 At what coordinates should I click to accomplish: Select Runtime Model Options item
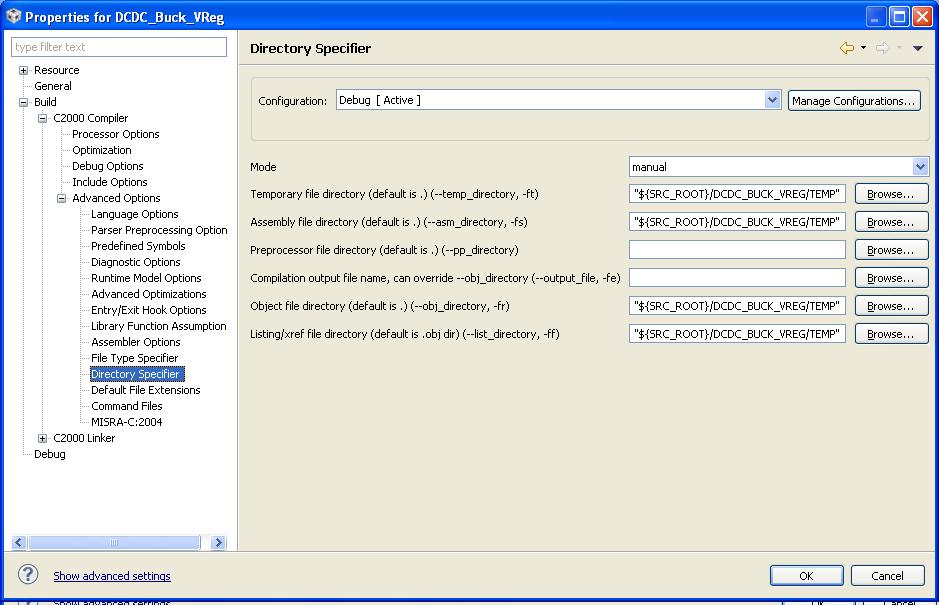pyautogui.click(x=146, y=278)
